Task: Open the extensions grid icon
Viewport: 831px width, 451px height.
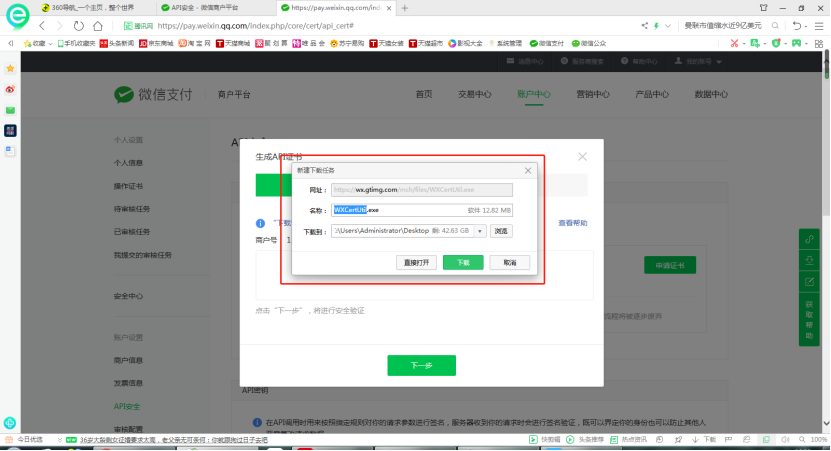Action: (819, 43)
